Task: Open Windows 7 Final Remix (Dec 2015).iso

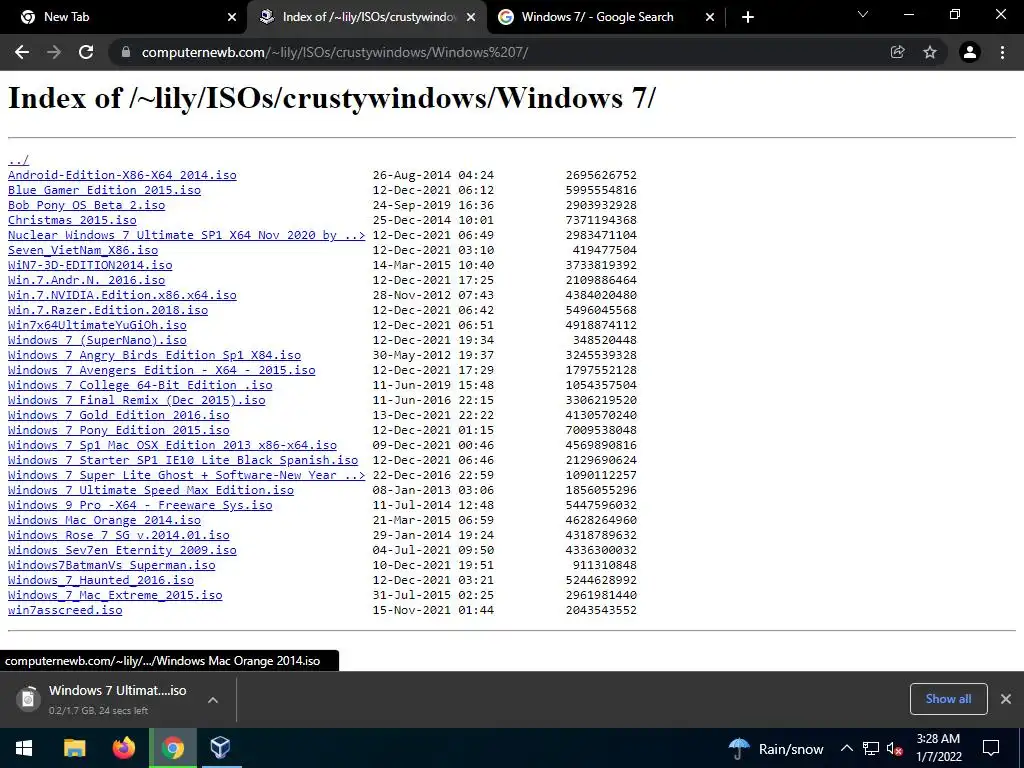Action: coord(136,400)
